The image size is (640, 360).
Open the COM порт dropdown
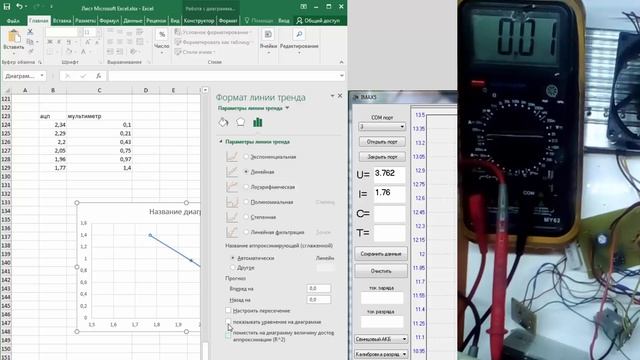(x=382, y=127)
